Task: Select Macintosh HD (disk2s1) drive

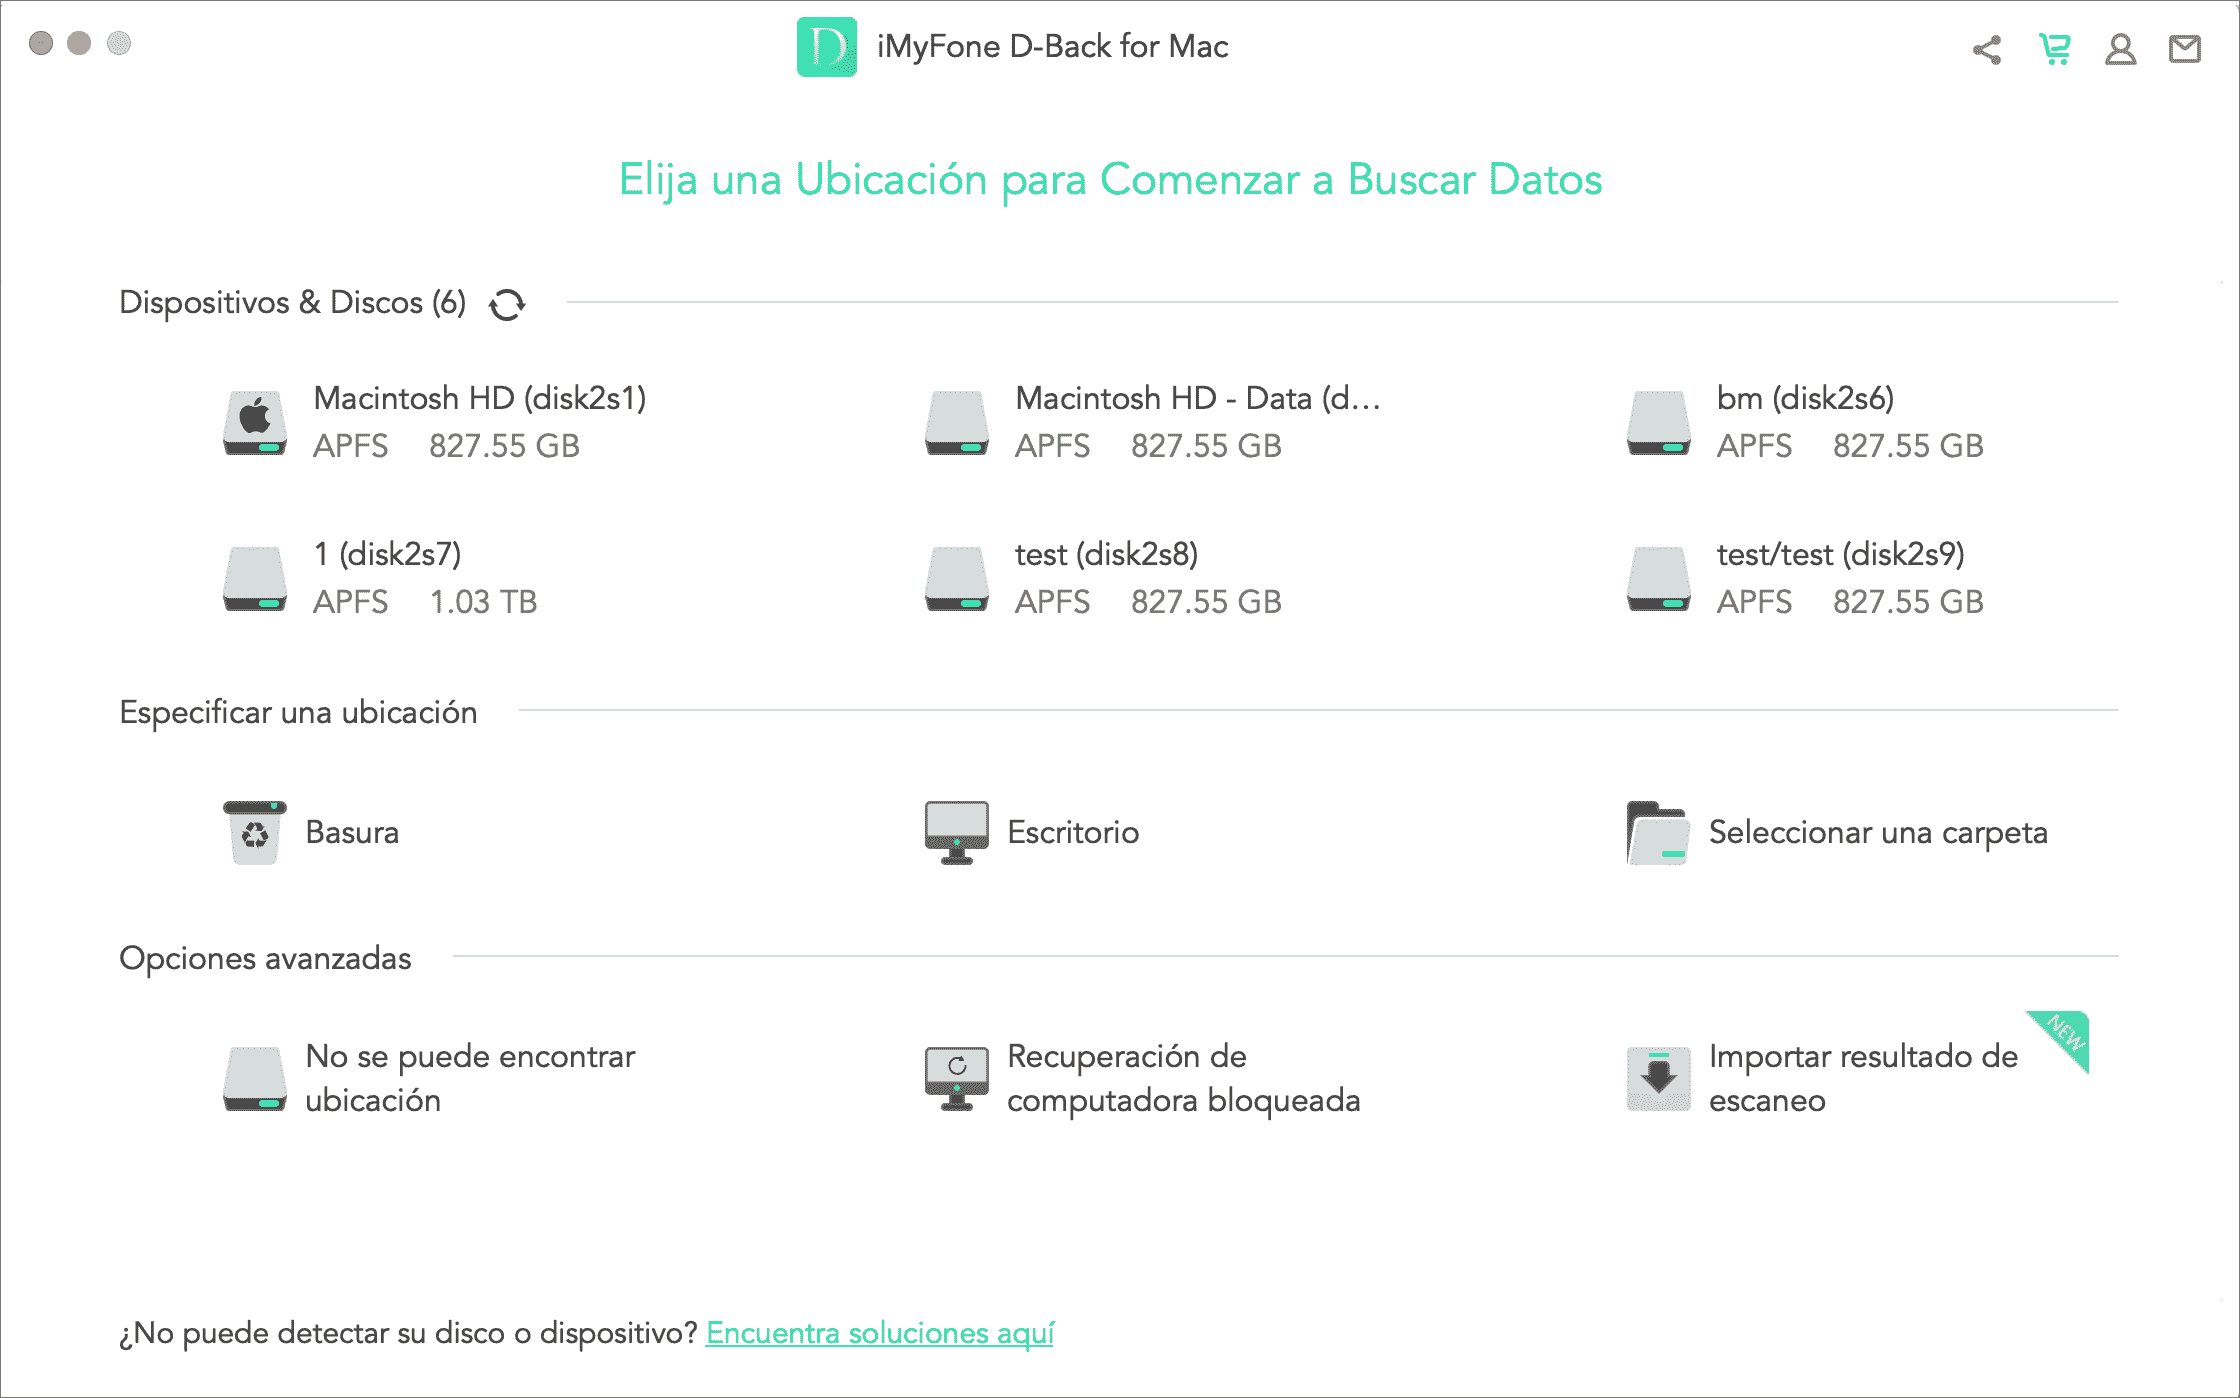Action: click(435, 422)
